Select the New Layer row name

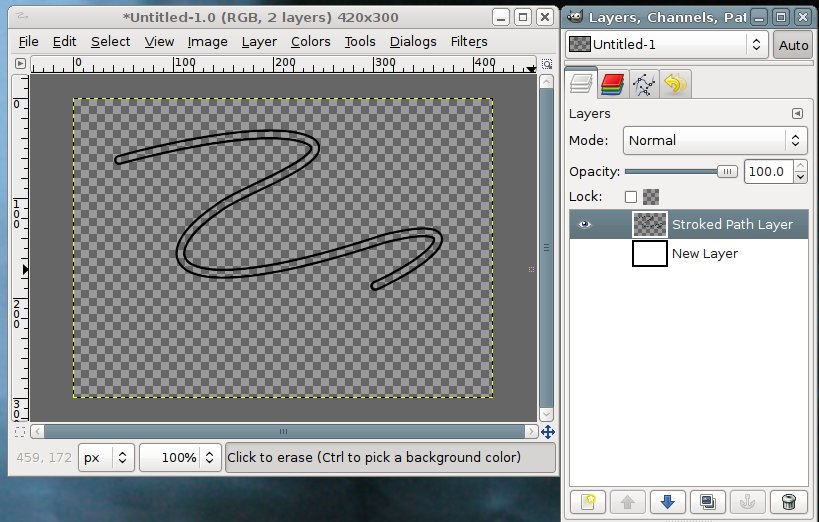tap(705, 253)
